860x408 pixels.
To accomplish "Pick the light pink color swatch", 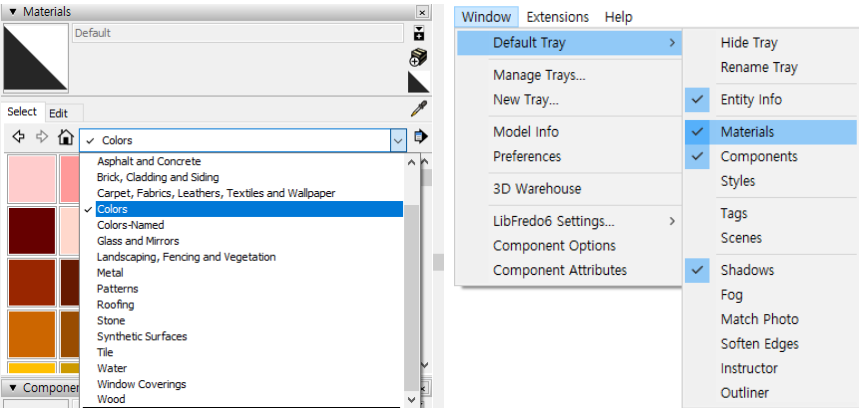I will point(32,179).
